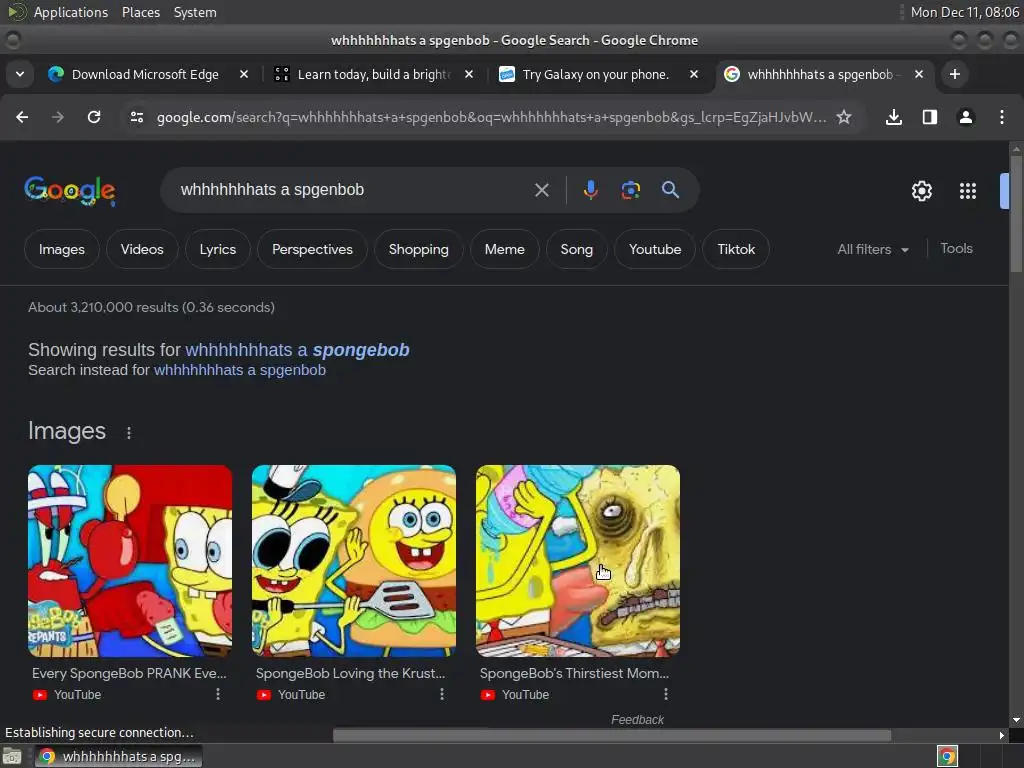Select the Meme filter chip
This screenshot has height=768, width=1024.
[x=504, y=249]
